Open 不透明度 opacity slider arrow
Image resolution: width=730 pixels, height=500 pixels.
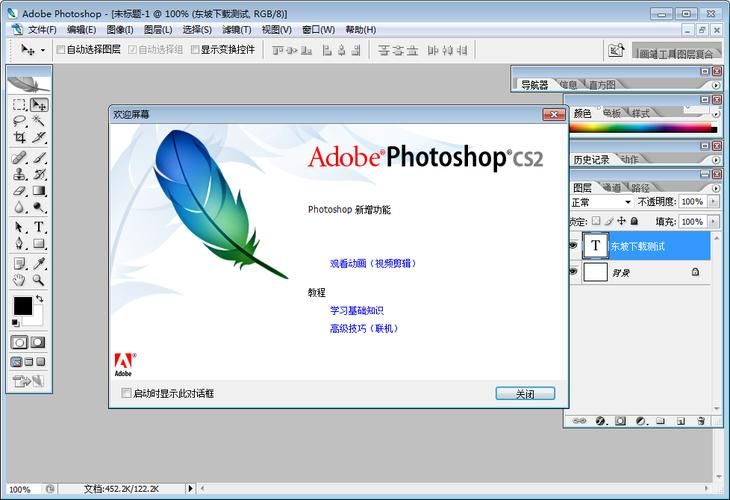click(x=713, y=202)
